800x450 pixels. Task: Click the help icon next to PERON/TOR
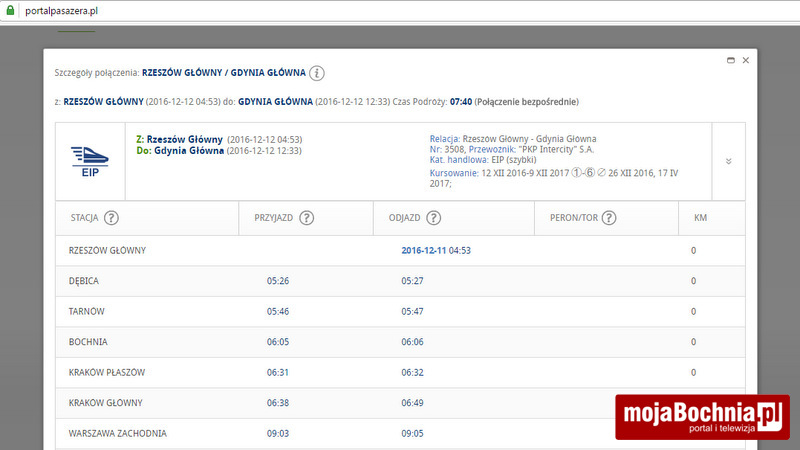pyautogui.click(x=609, y=218)
